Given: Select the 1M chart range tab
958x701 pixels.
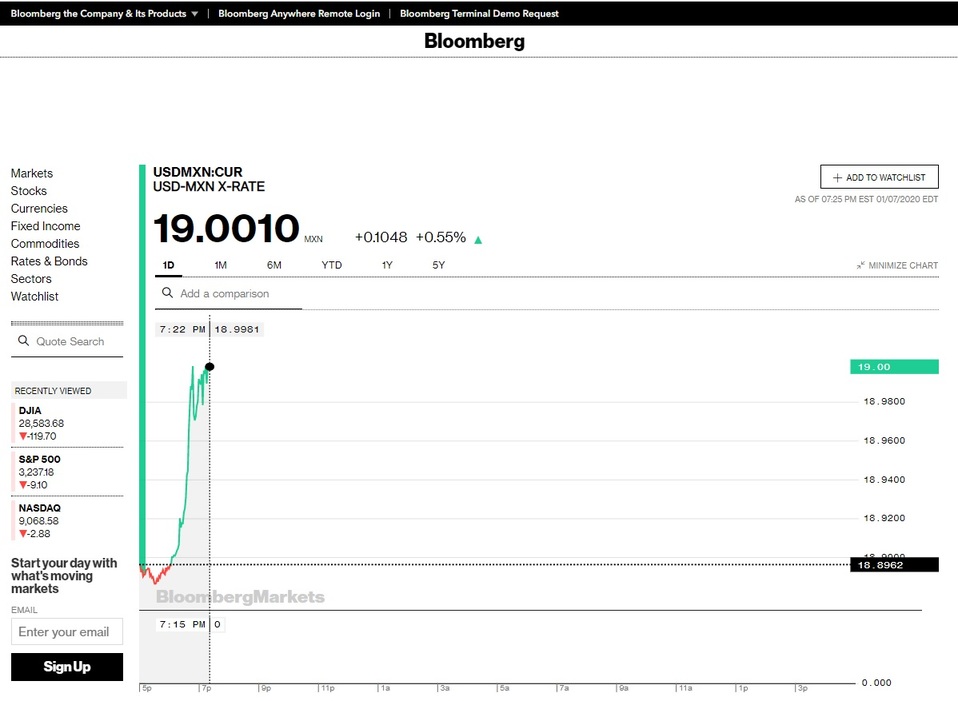Looking at the screenshot, I should [x=221, y=265].
